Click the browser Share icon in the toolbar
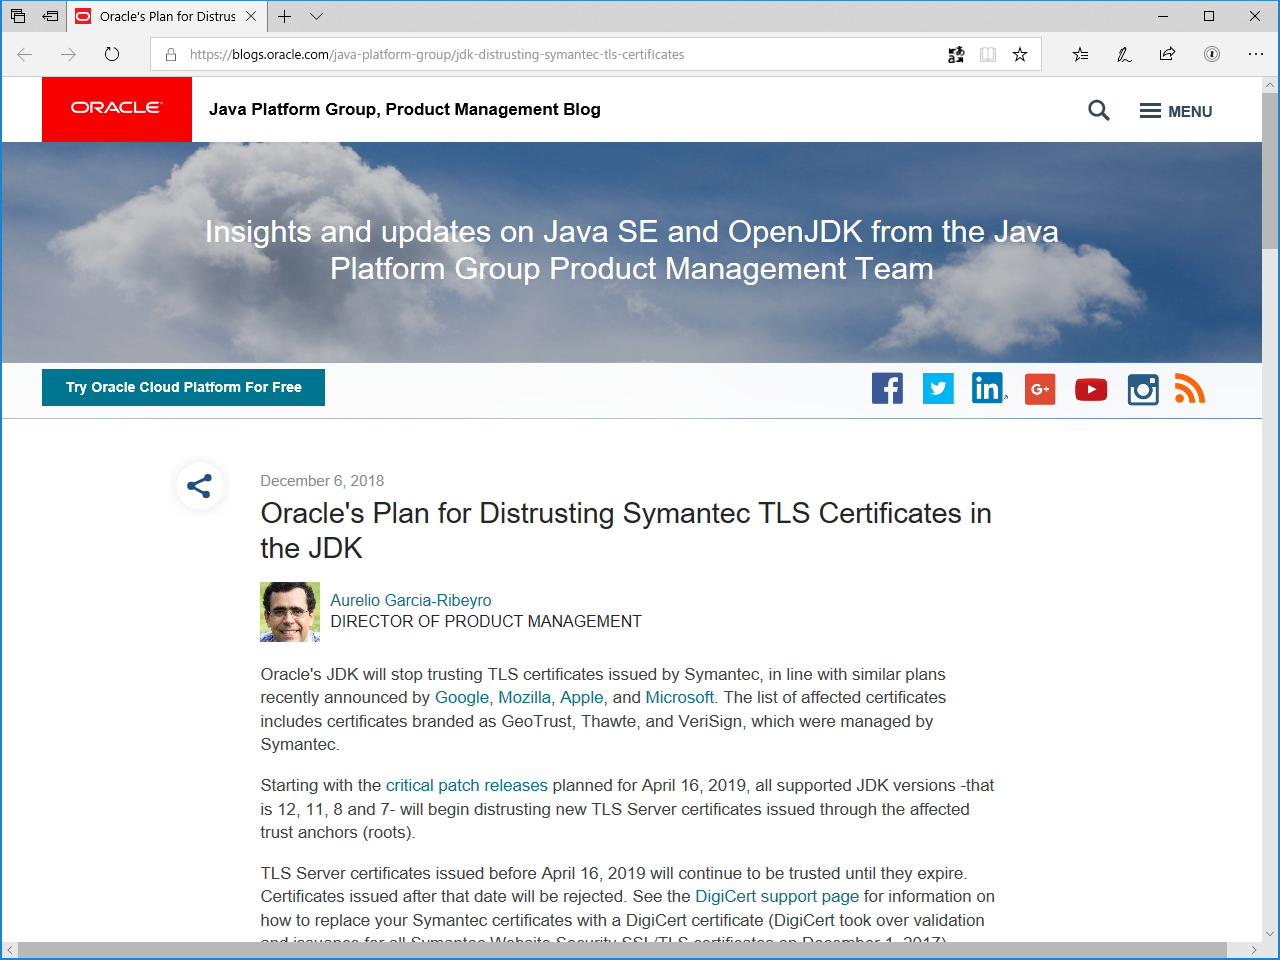The height and width of the screenshot is (960, 1280). 1166,55
